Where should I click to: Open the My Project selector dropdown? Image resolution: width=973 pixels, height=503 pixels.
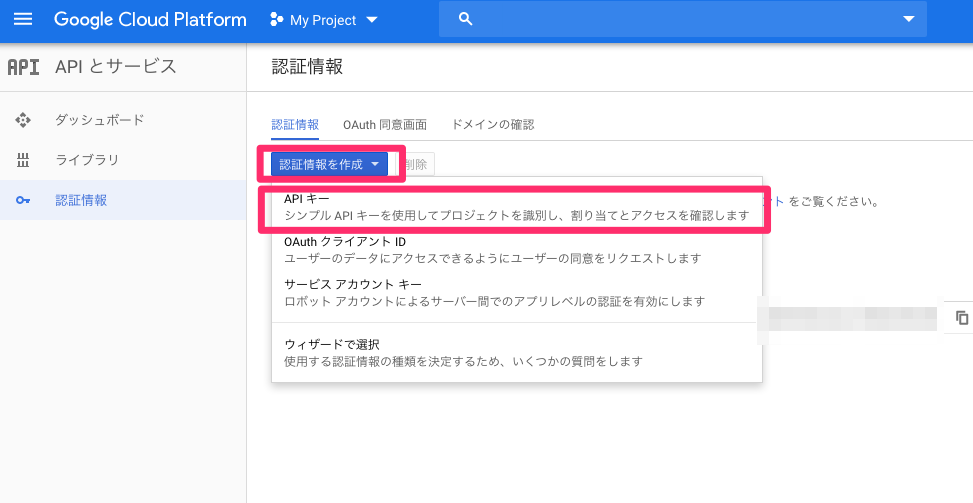pos(324,20)
